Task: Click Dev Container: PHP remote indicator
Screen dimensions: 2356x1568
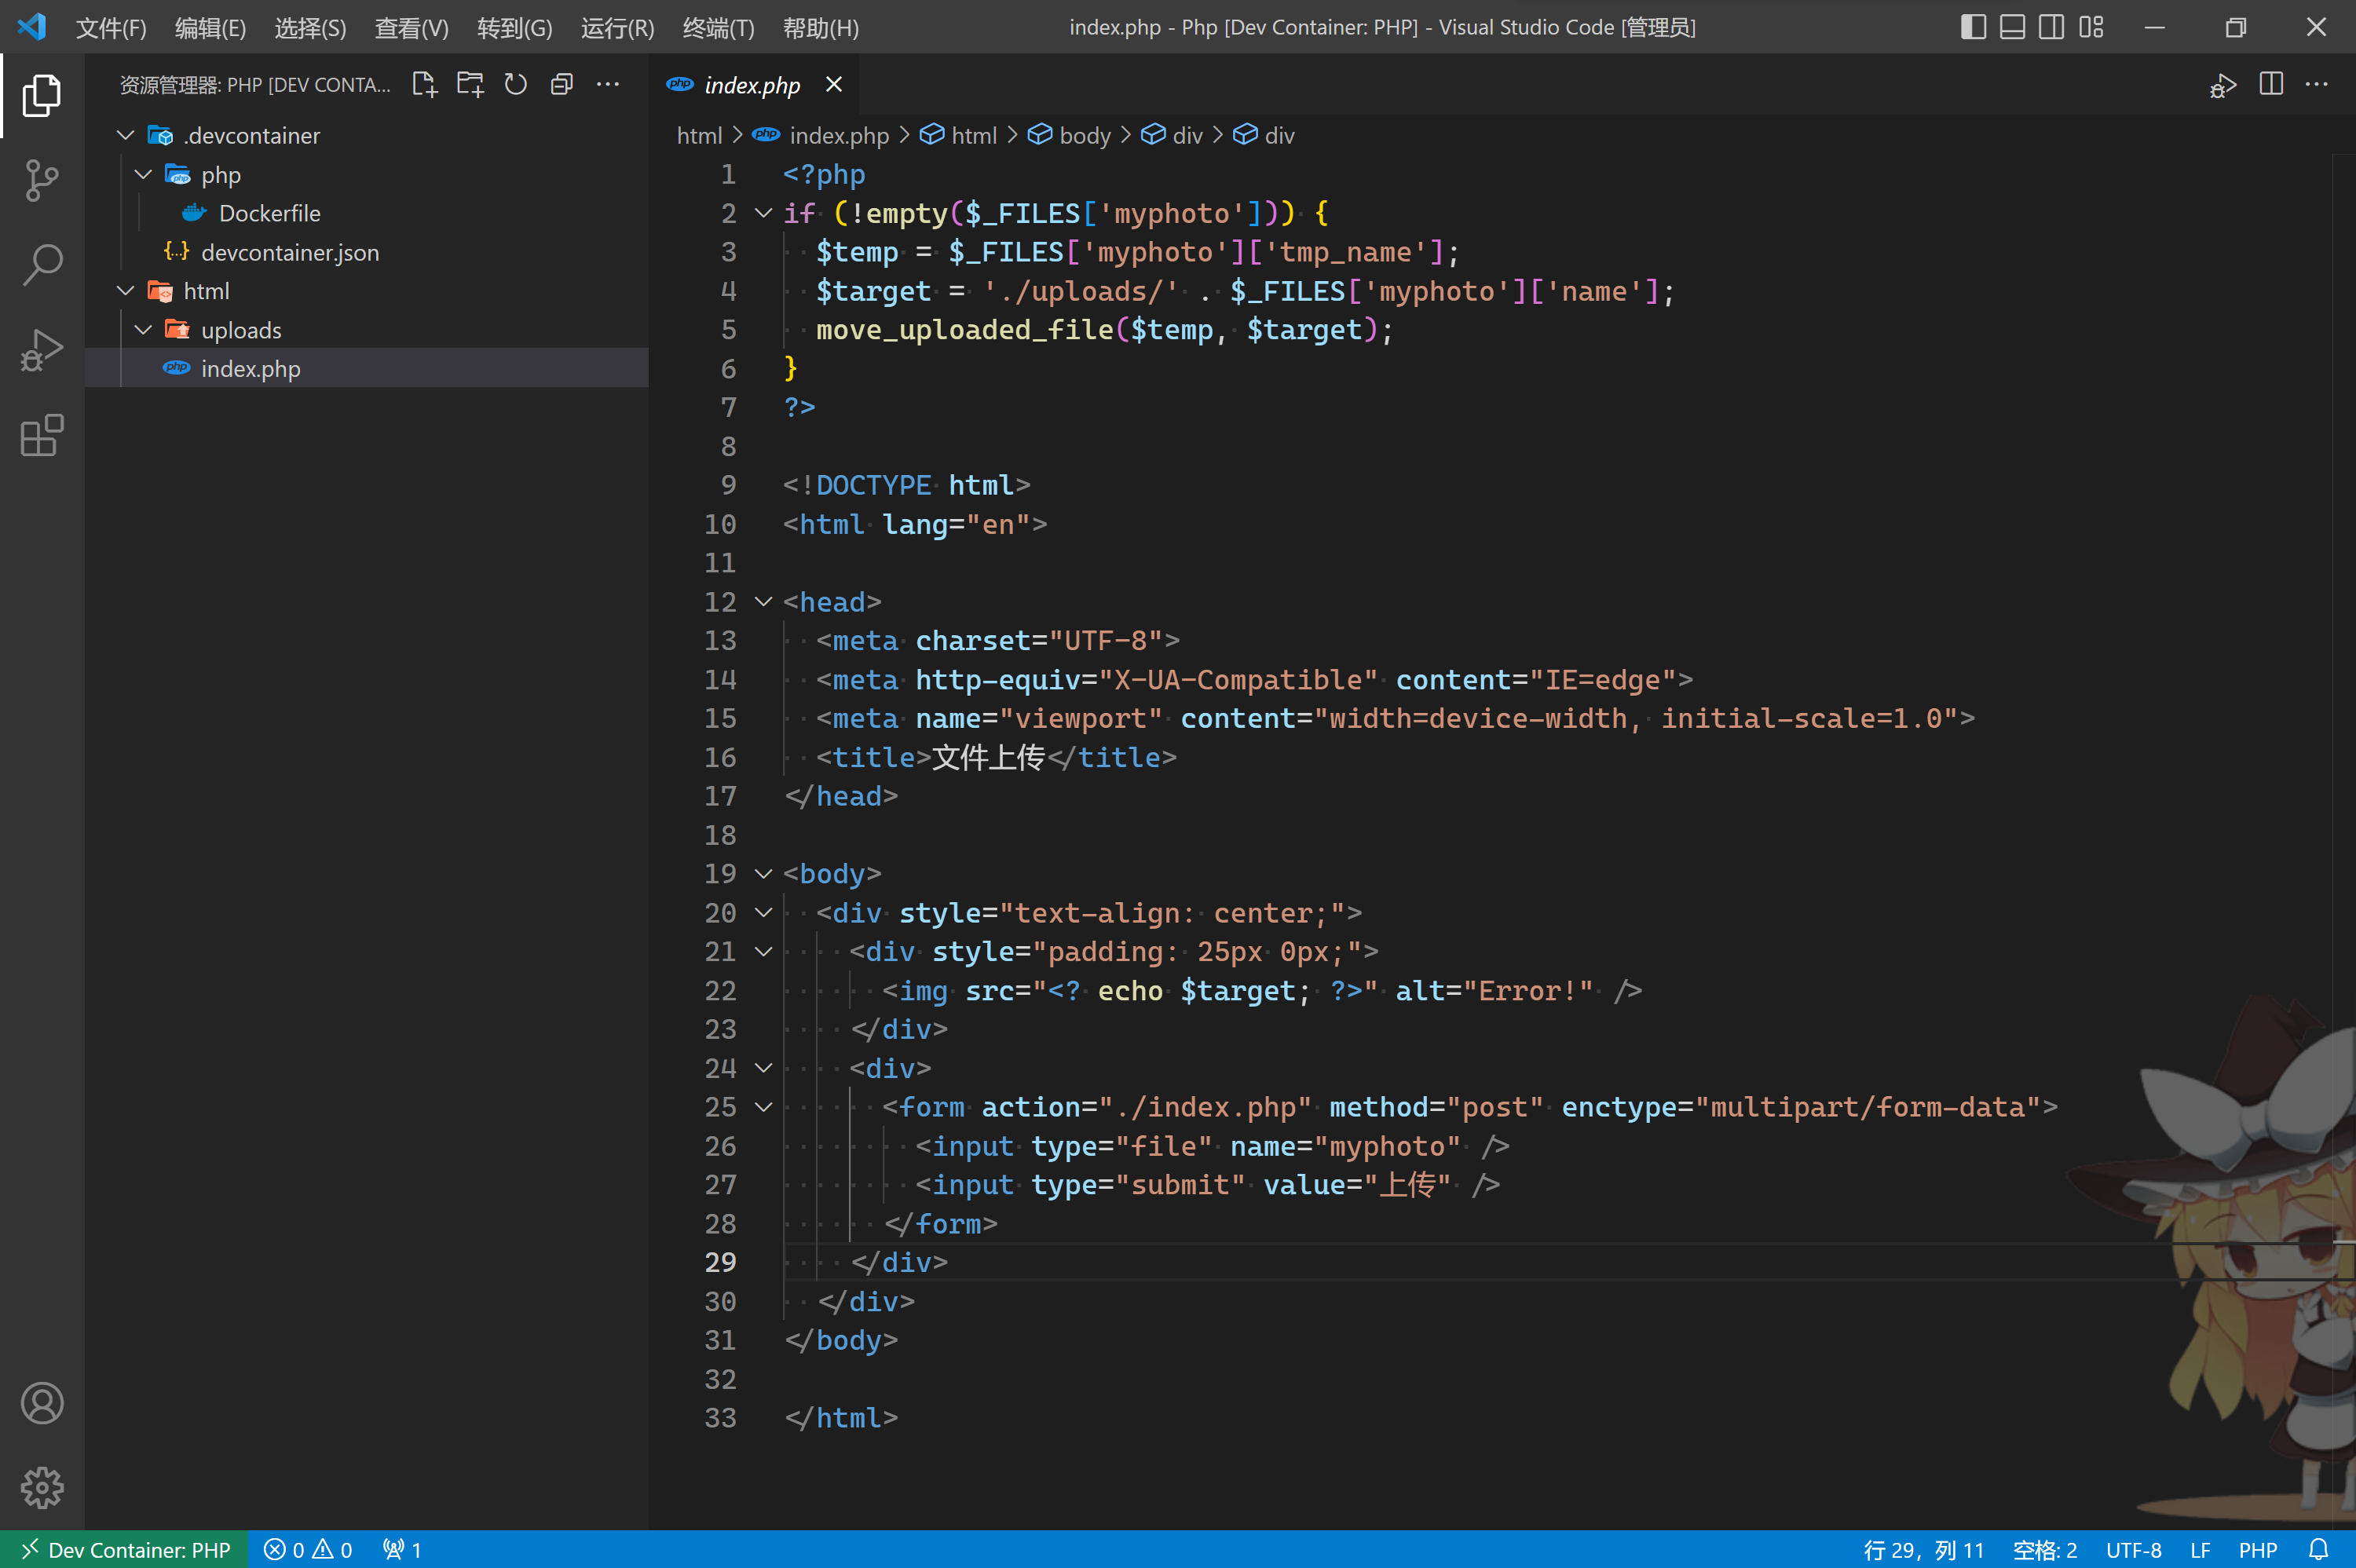Action: pyautogui.click(x=125, y=1549)
